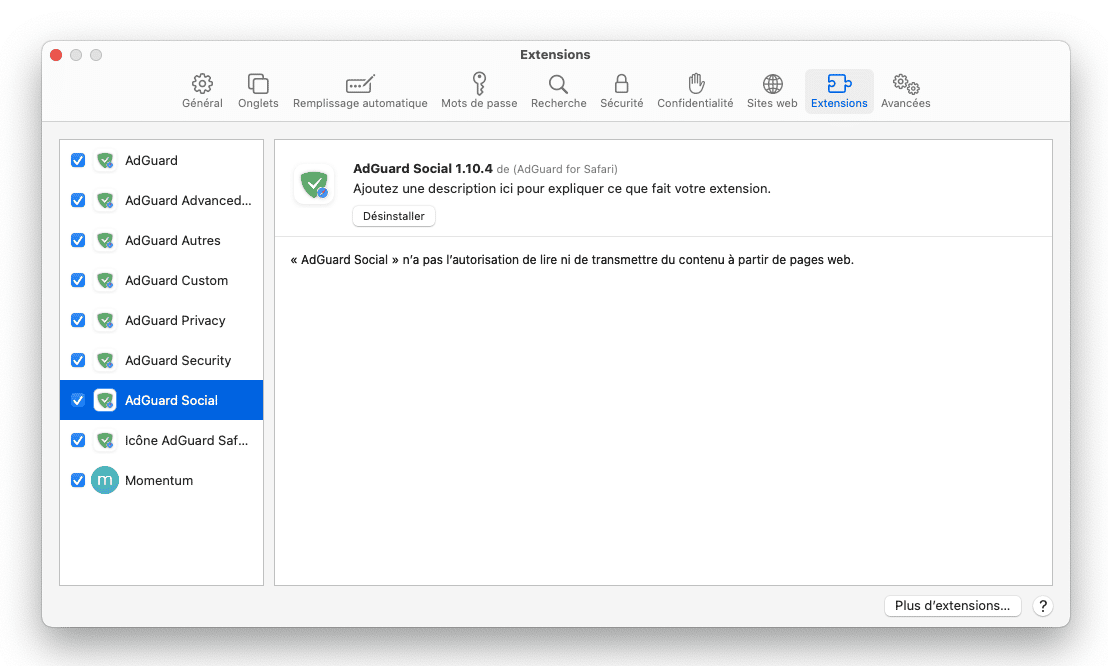The image size is (1108, 666).
Task: Disable the Momentum extension checkbox
Action: pos(78,480)
